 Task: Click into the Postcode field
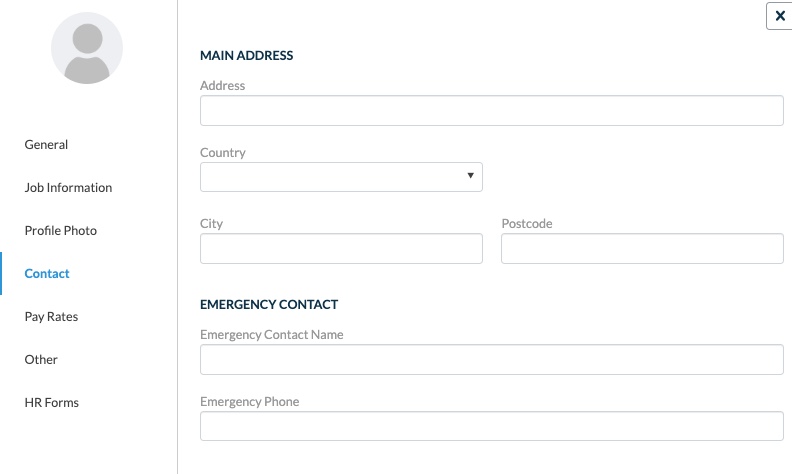(642, 248)
